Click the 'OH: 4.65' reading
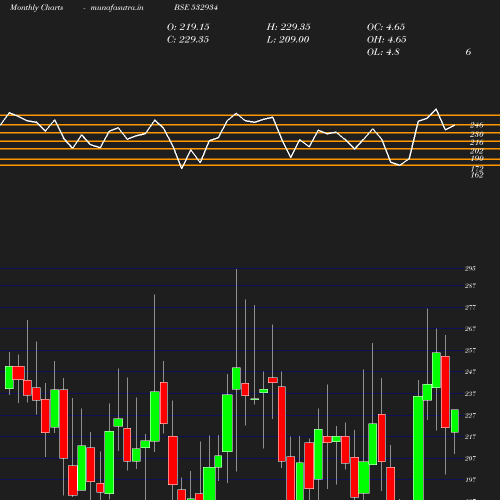The image size is (500, 500). (x=387, y=40)
